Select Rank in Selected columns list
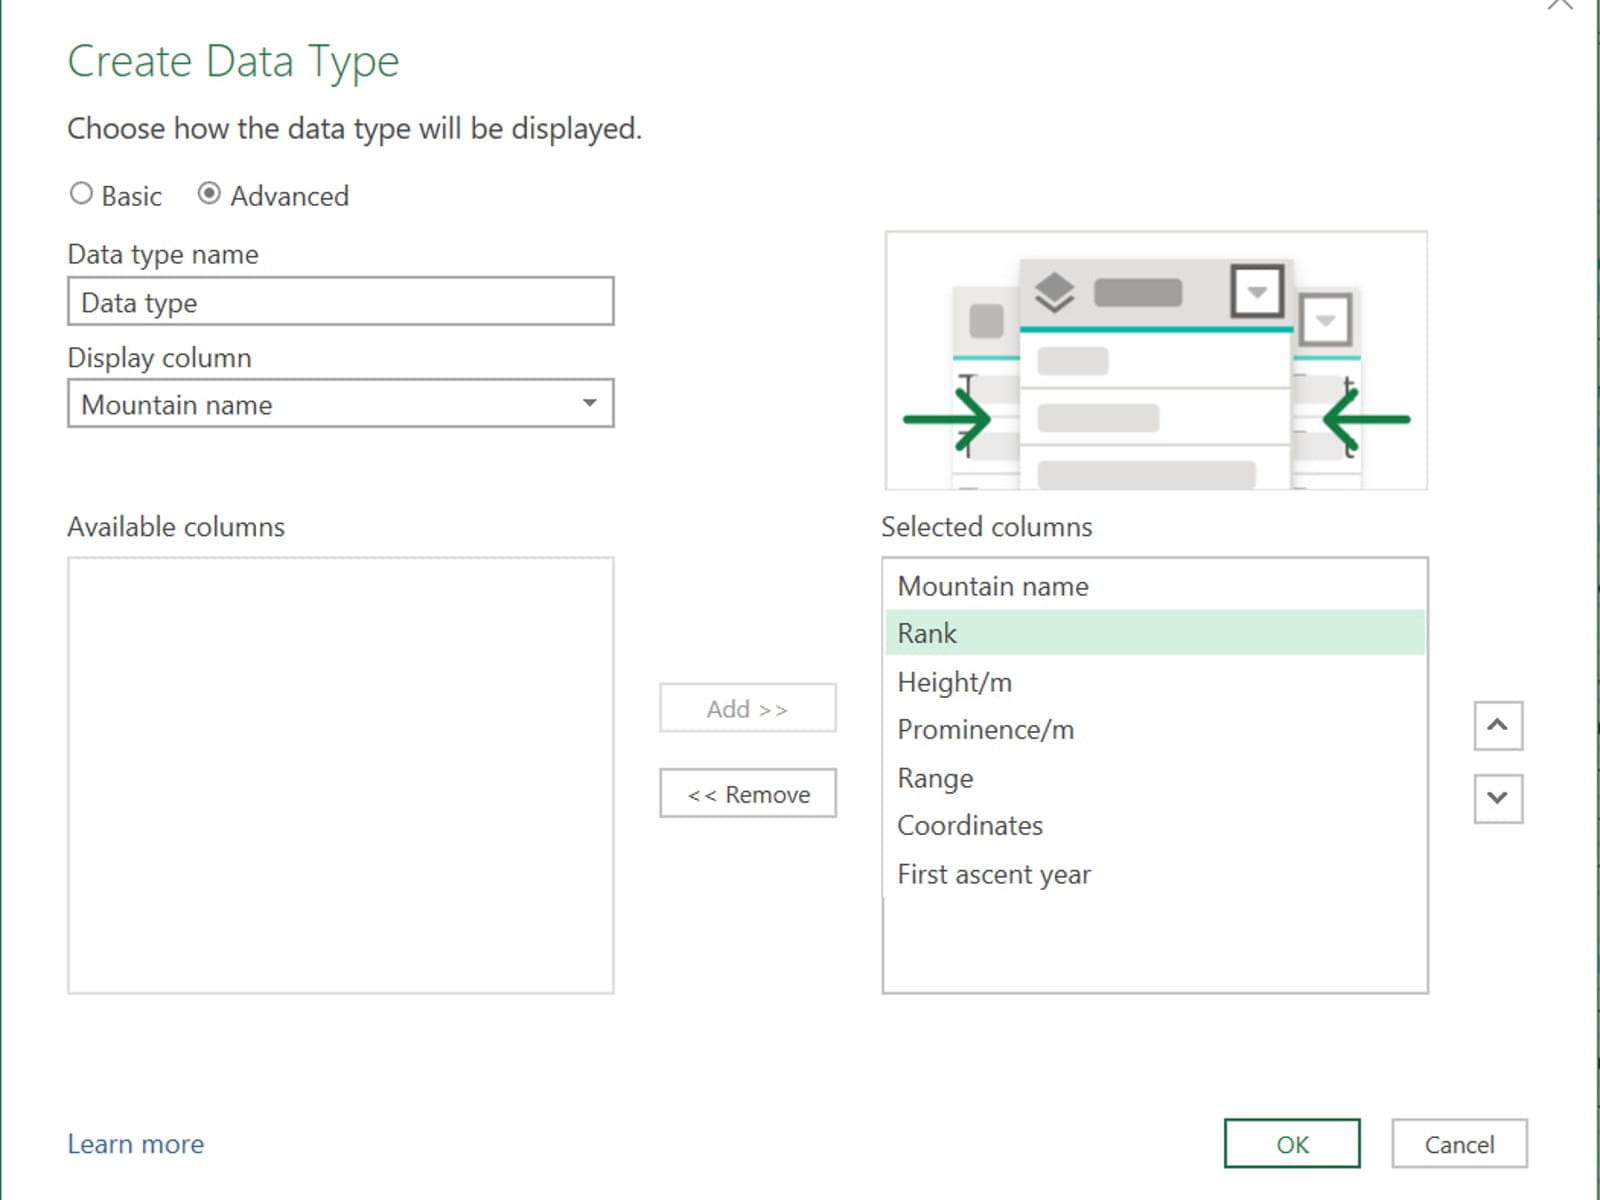 point(927,634)
